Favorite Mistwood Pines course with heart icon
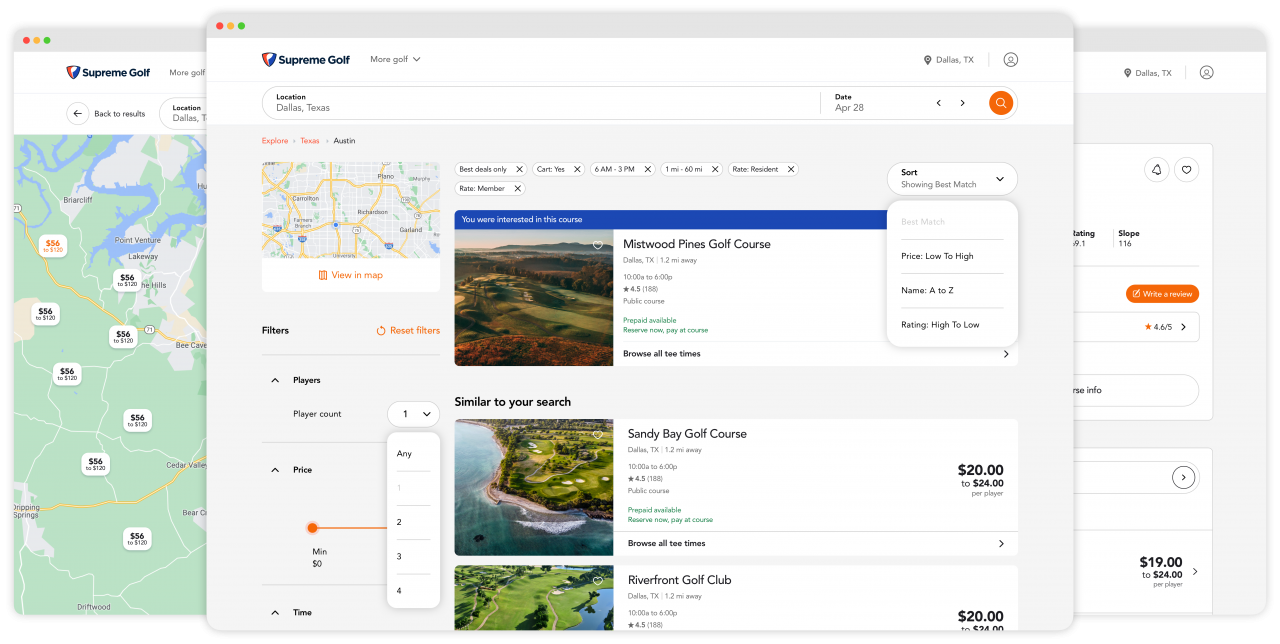This screenshot has width=1280, height=644. (598, 245)
